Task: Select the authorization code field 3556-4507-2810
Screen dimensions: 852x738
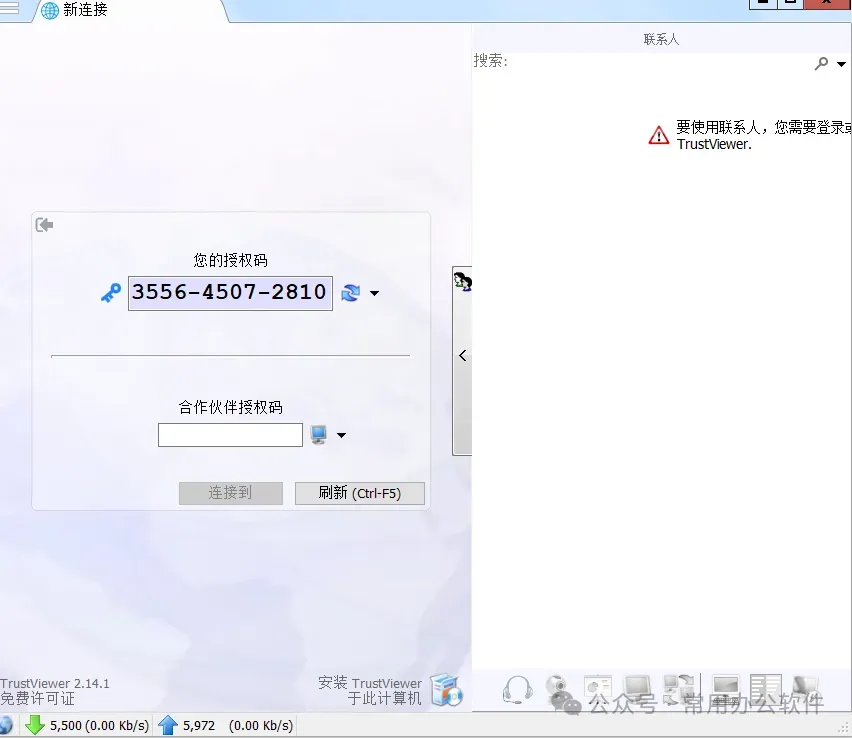Action: tap(230, 293)
